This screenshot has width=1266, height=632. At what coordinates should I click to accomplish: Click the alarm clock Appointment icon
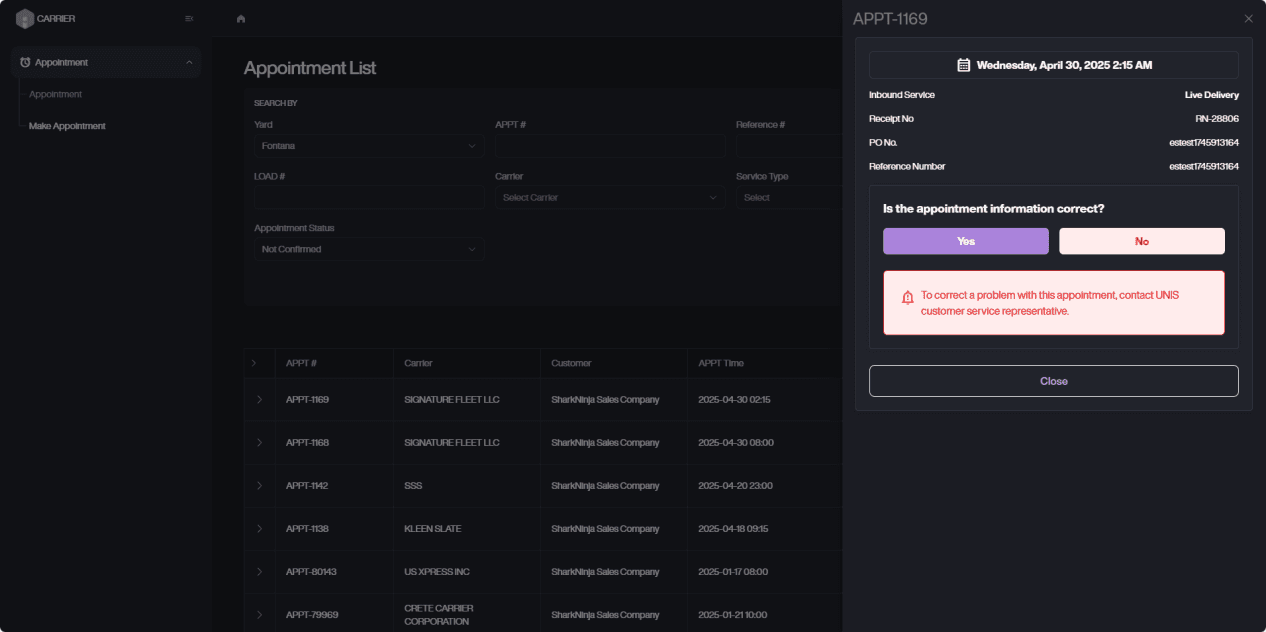(25, 62)
